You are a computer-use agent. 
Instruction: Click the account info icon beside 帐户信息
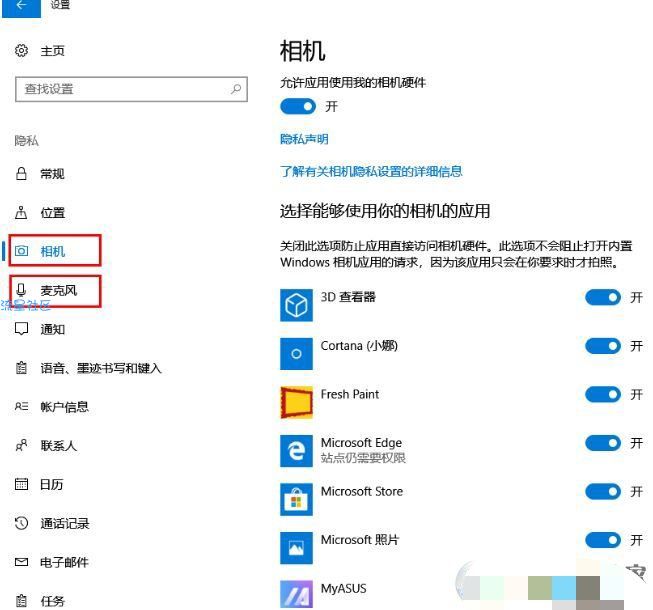pos(21,406)
